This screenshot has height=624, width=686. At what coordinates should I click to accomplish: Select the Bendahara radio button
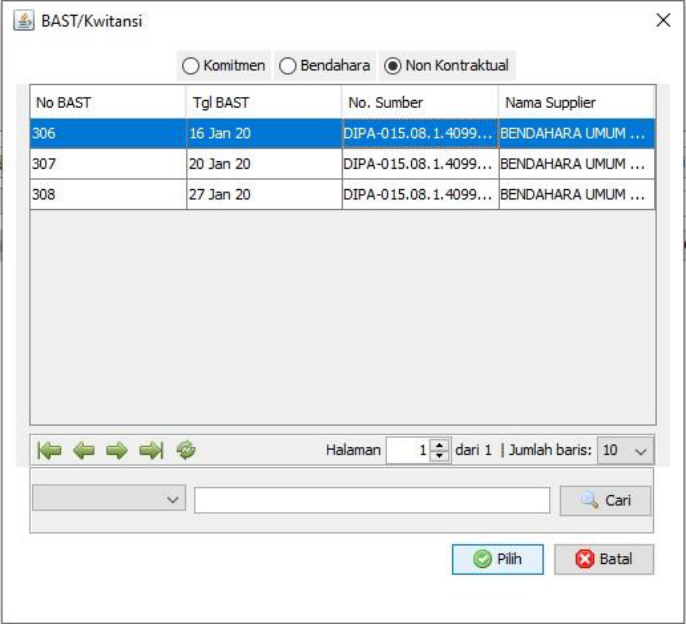[x=287, y=66]
